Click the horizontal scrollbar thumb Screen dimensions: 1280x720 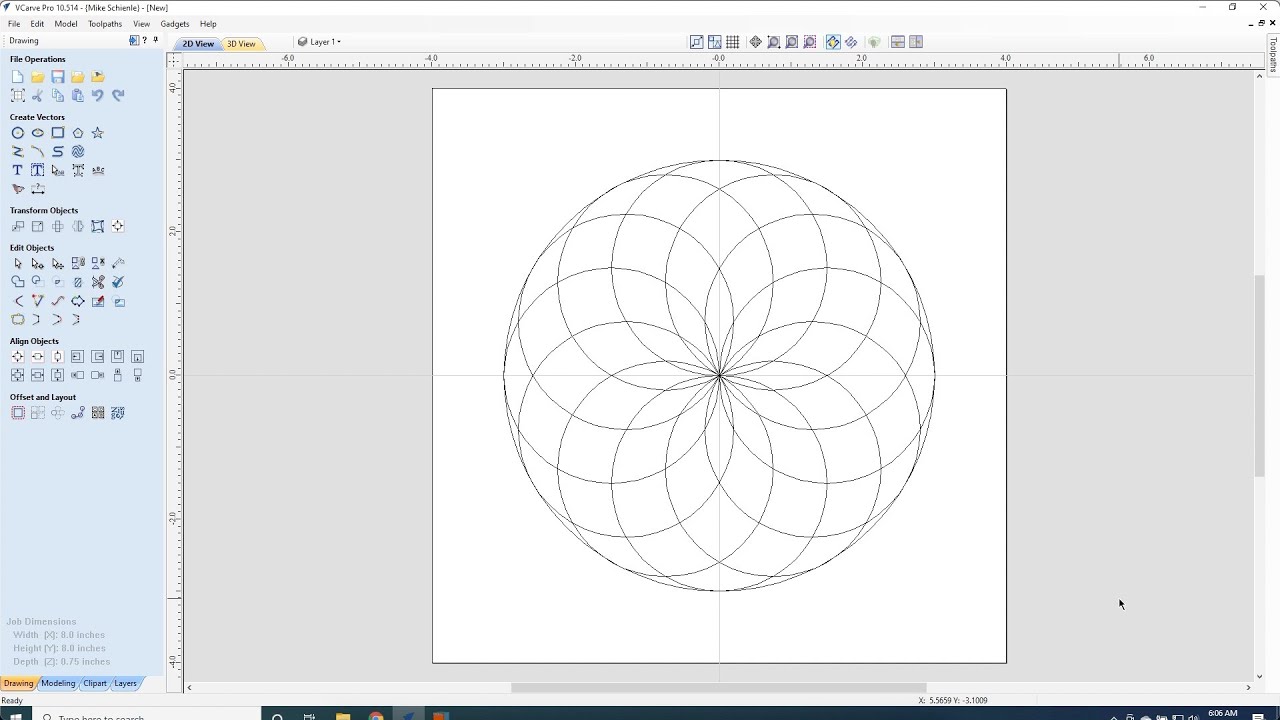pos(718,687)
